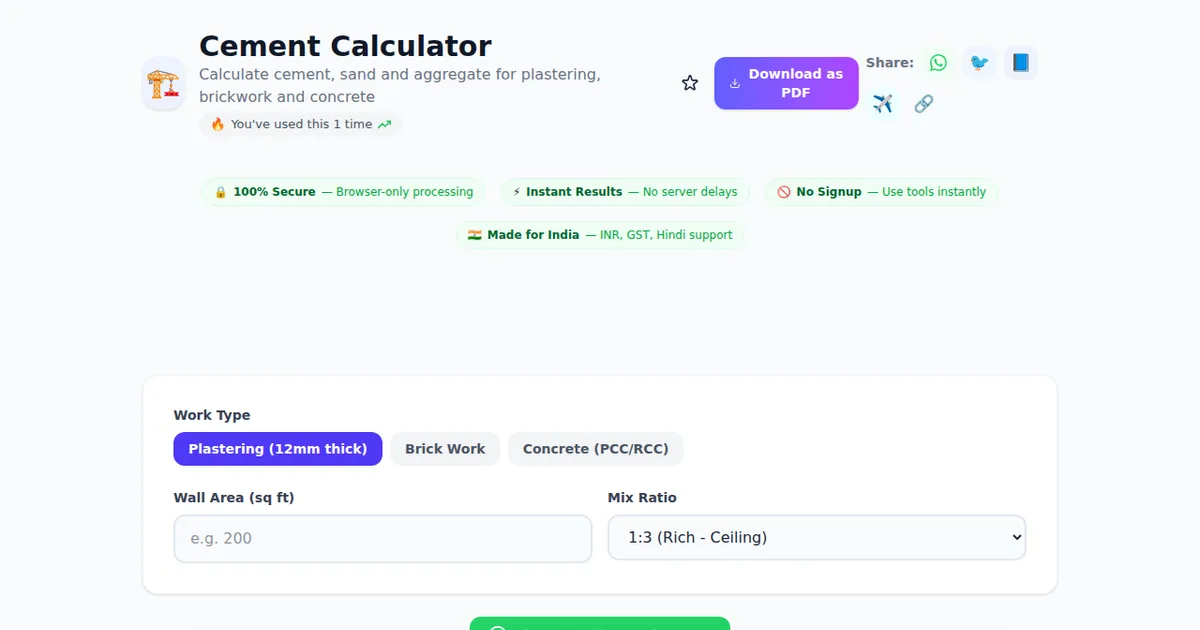The width and height of the screenshot is (1200, 630).
Task: Choose Concrete (PCC/RCC) work type
Action: [596, 449]
